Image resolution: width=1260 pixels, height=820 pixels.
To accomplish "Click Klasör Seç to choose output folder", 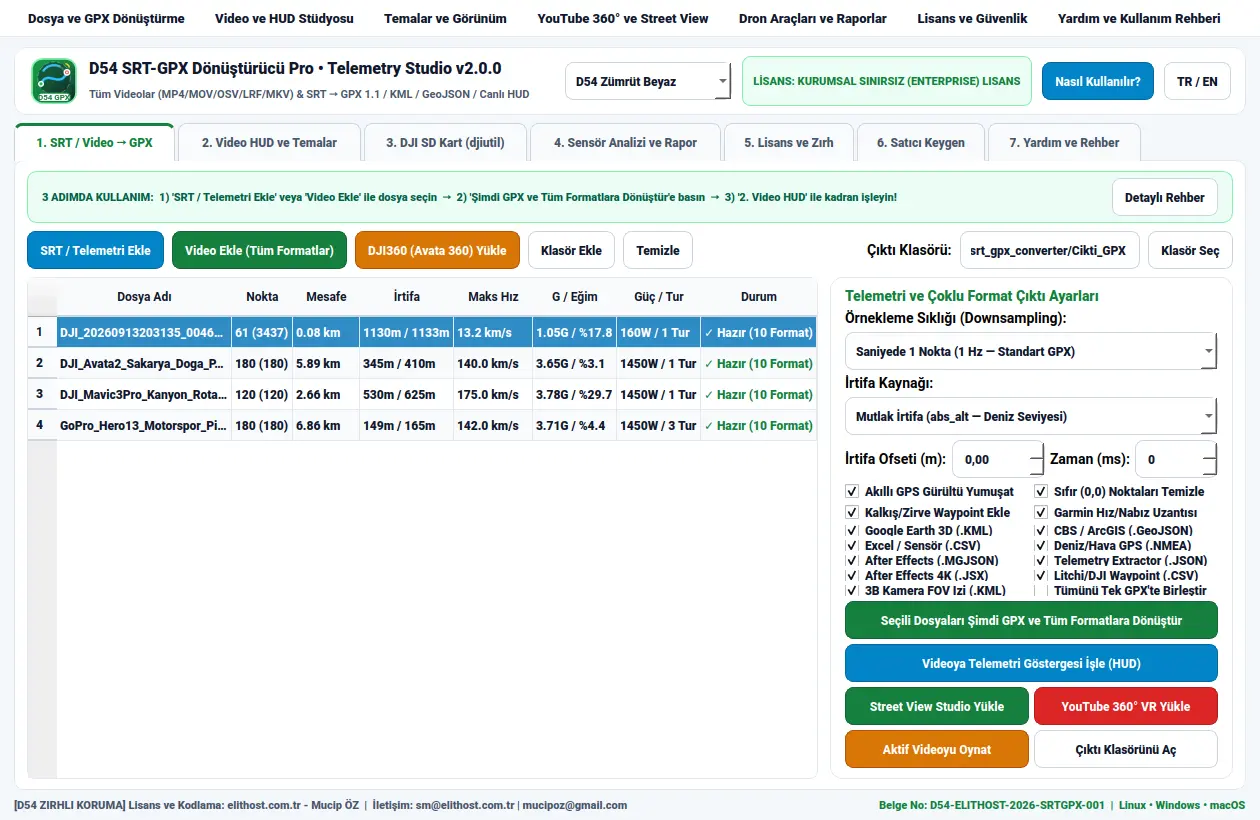I will click(x=1190, y=250).
